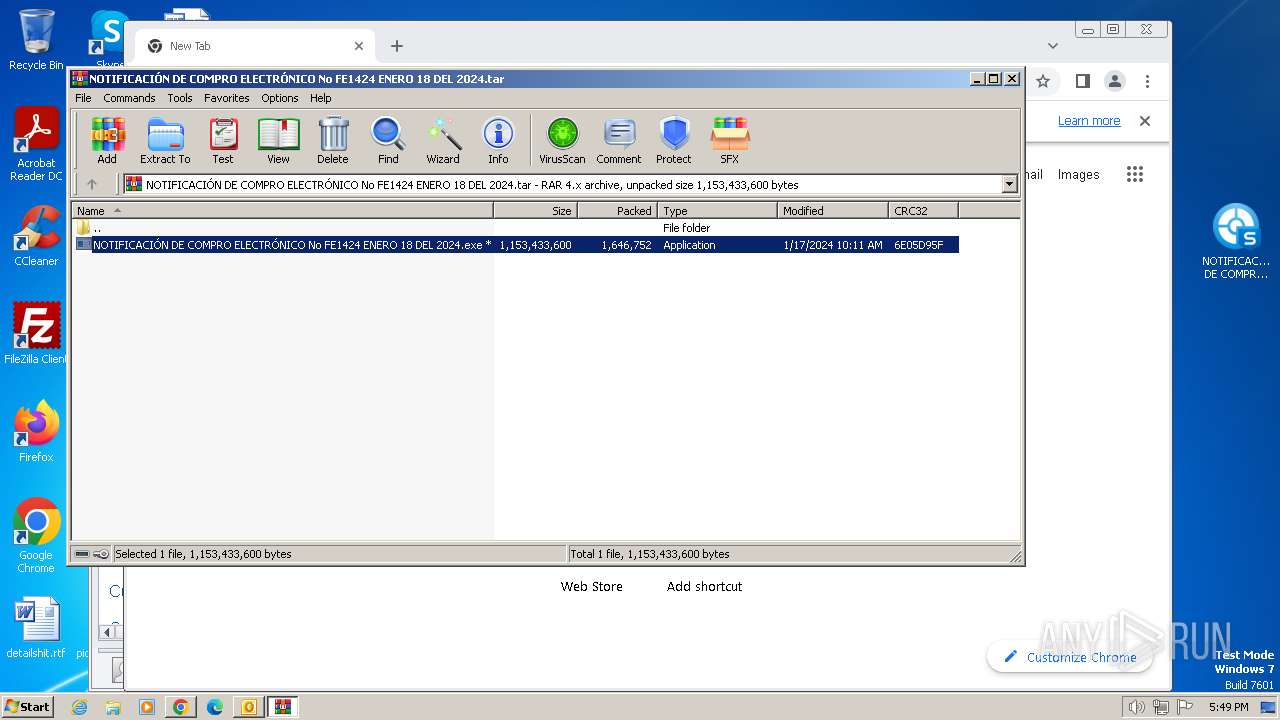
Task: Open detailshit.rtf desktop file
Action: pos(36,629)
